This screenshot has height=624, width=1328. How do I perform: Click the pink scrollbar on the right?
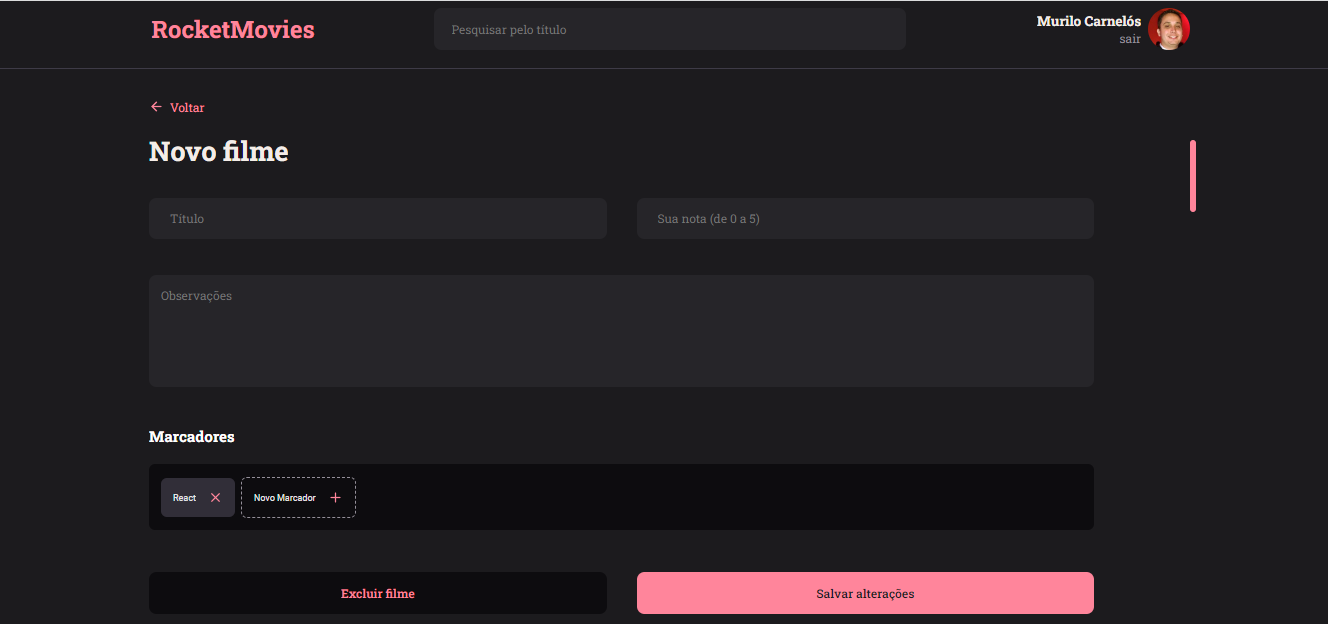[1192, 177]
